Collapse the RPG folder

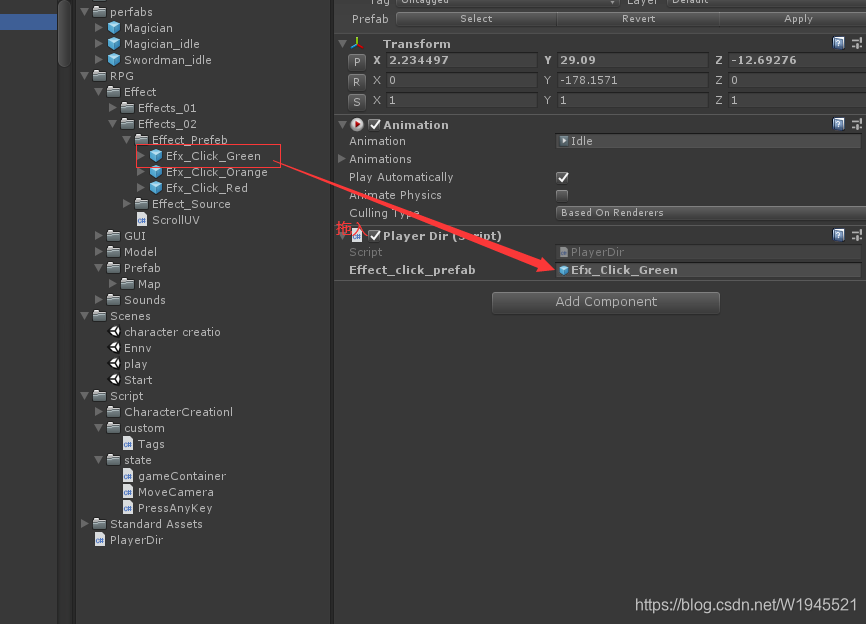pyautogui.click(x=85, y=76)
